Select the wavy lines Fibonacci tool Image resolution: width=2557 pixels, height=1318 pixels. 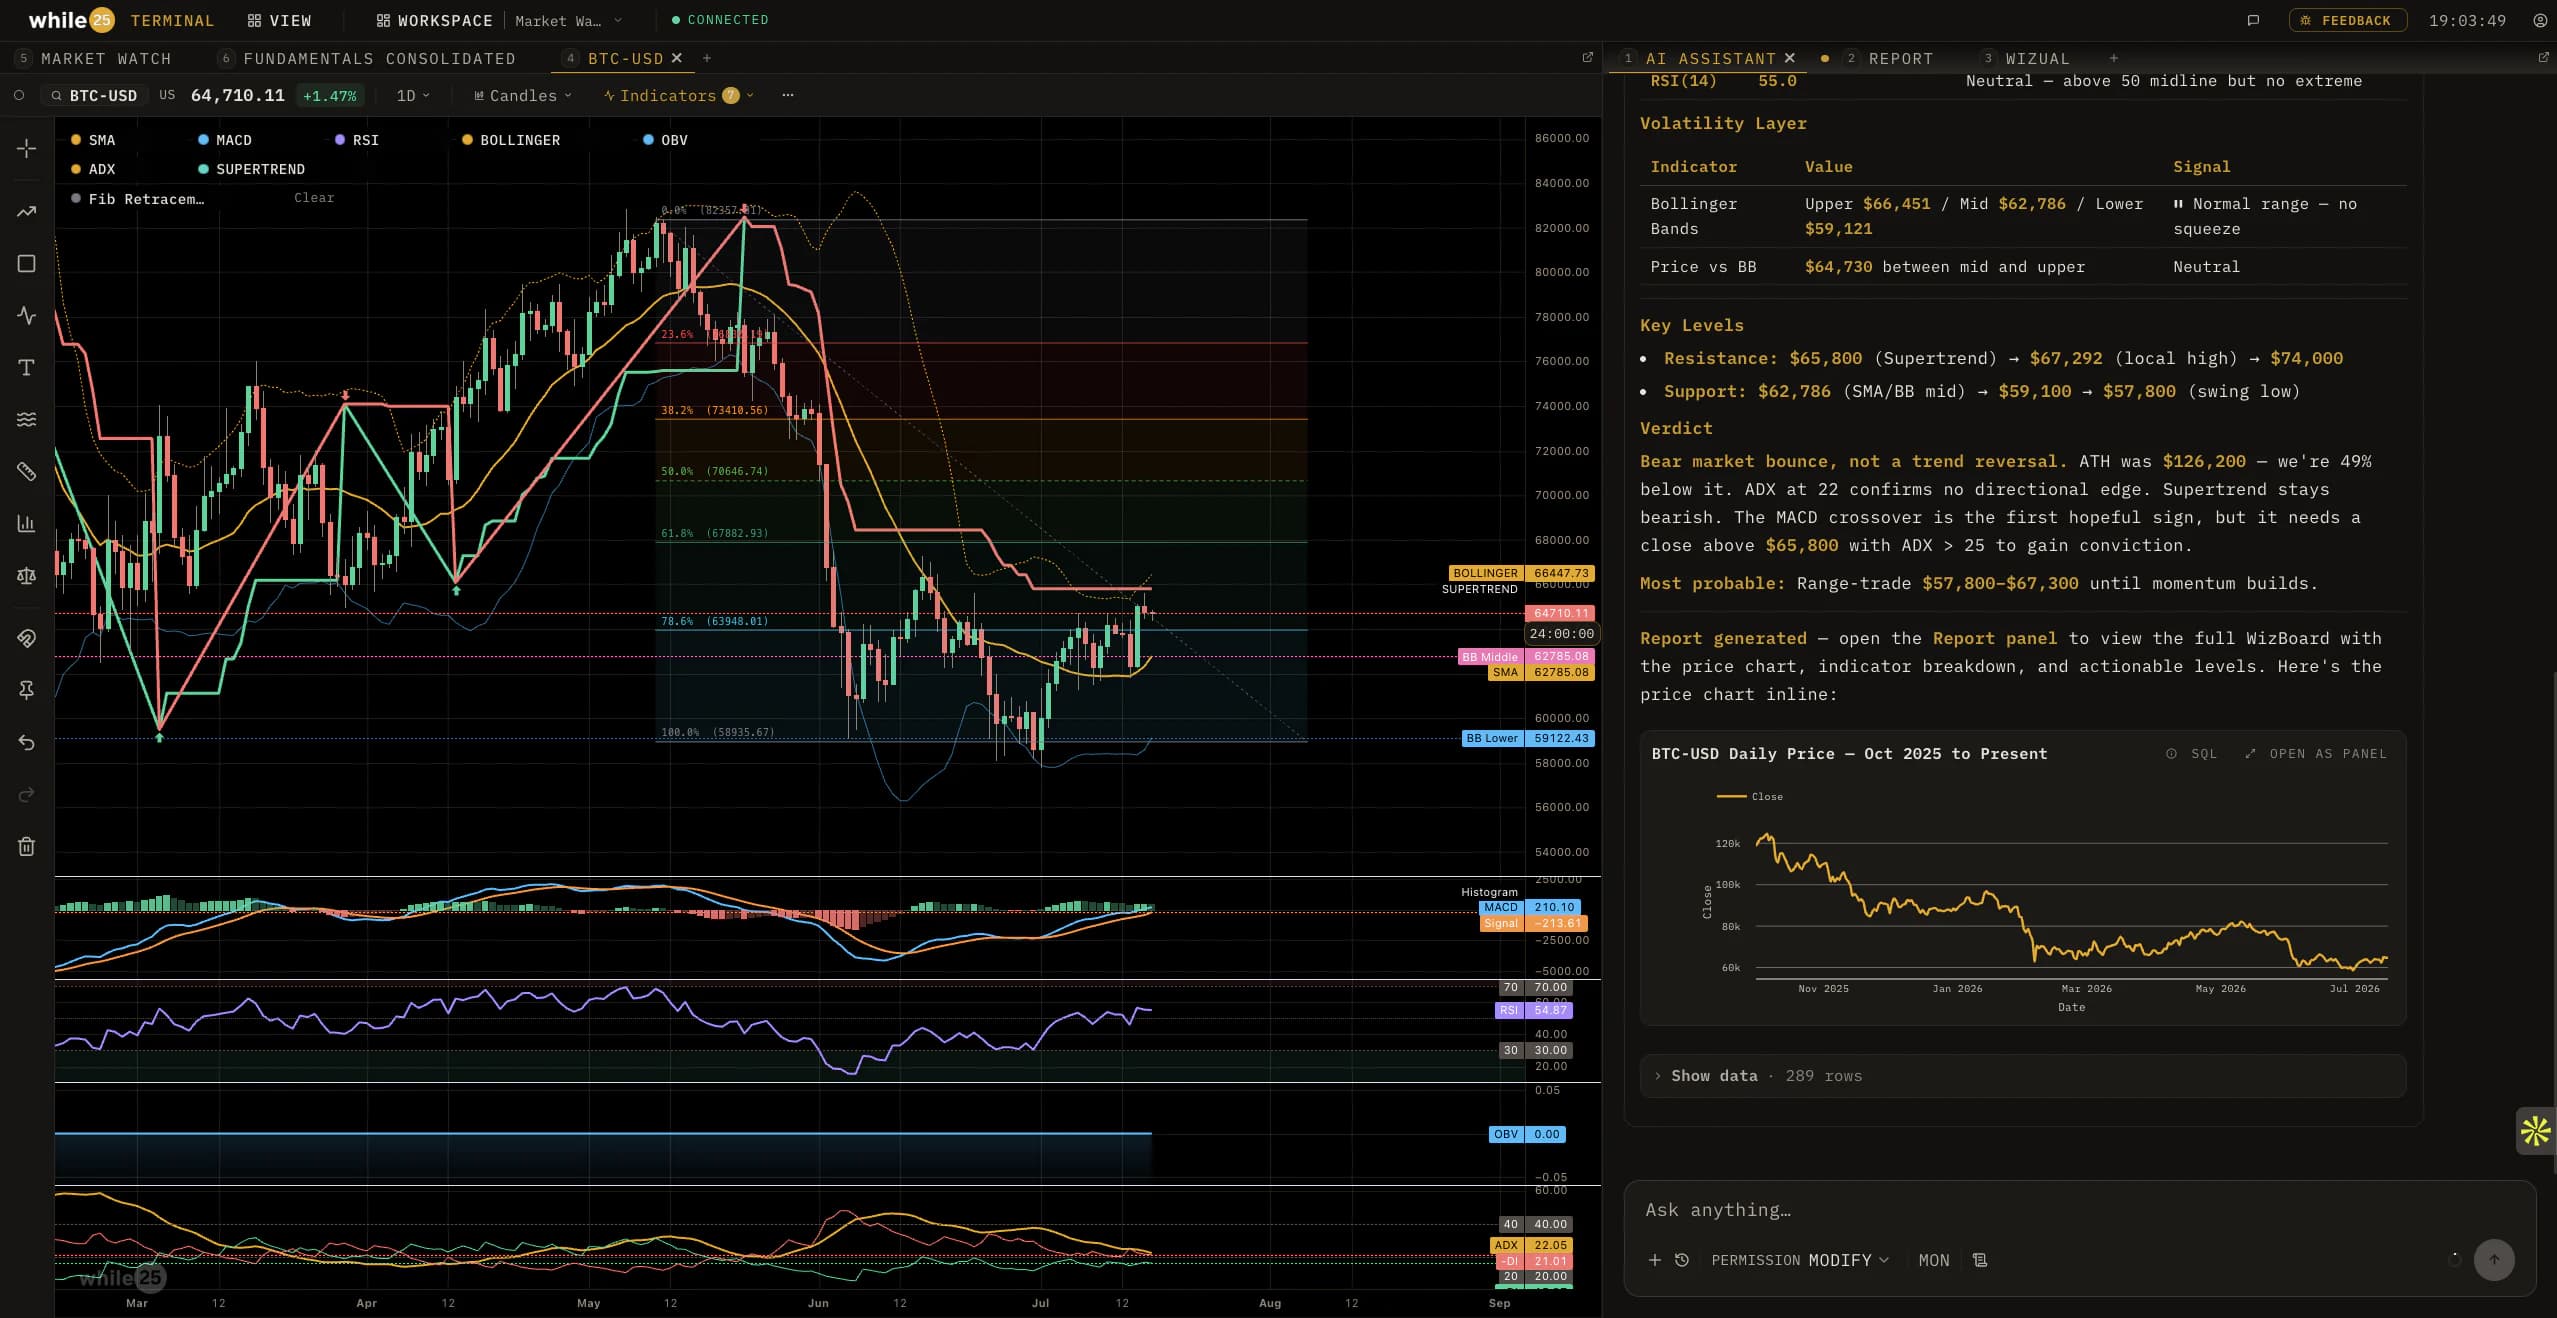(x=27, y=419)
